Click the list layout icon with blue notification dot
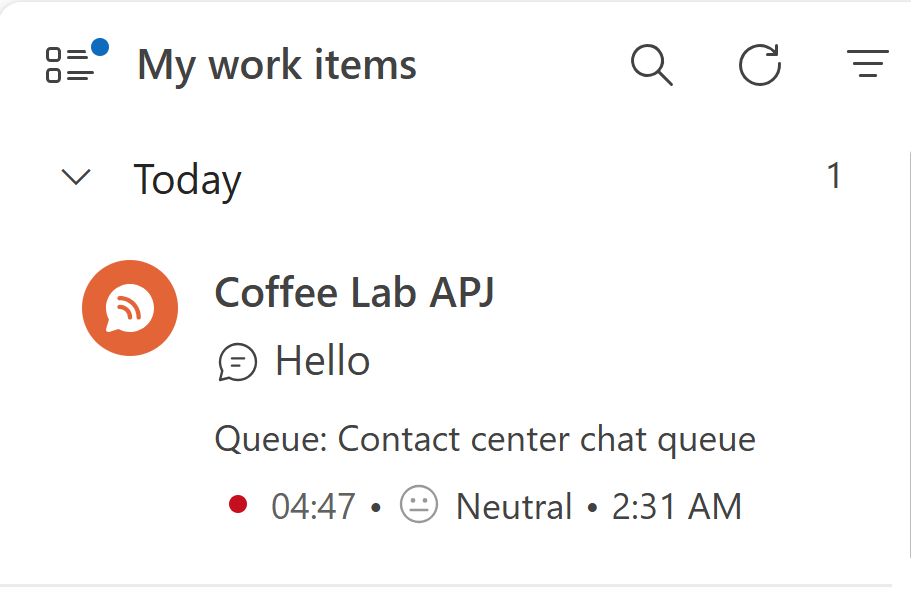The image size is (911, 595). click(70, 65)
